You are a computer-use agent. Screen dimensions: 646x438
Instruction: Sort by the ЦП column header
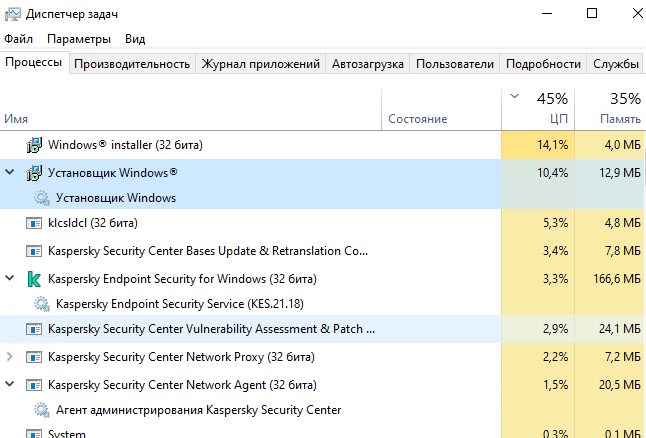(538, 110)
